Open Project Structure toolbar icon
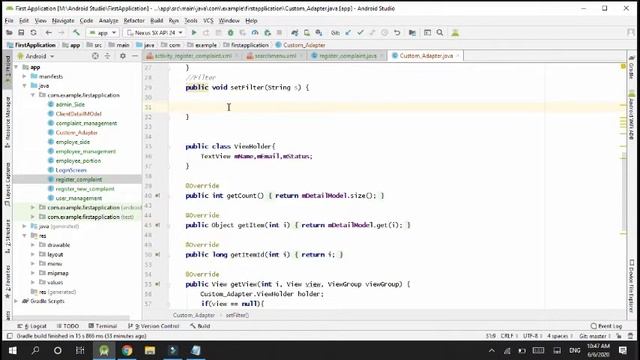 point(412,33)
